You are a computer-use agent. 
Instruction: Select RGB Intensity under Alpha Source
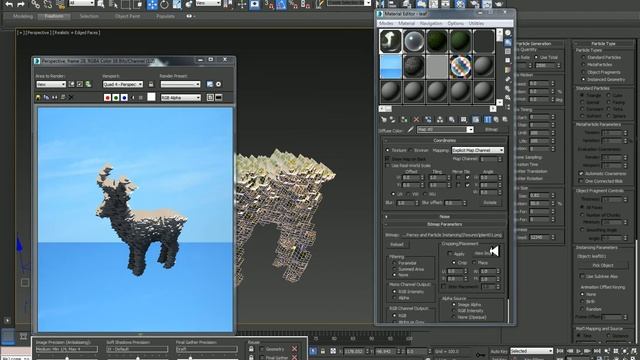click(454, 311)
